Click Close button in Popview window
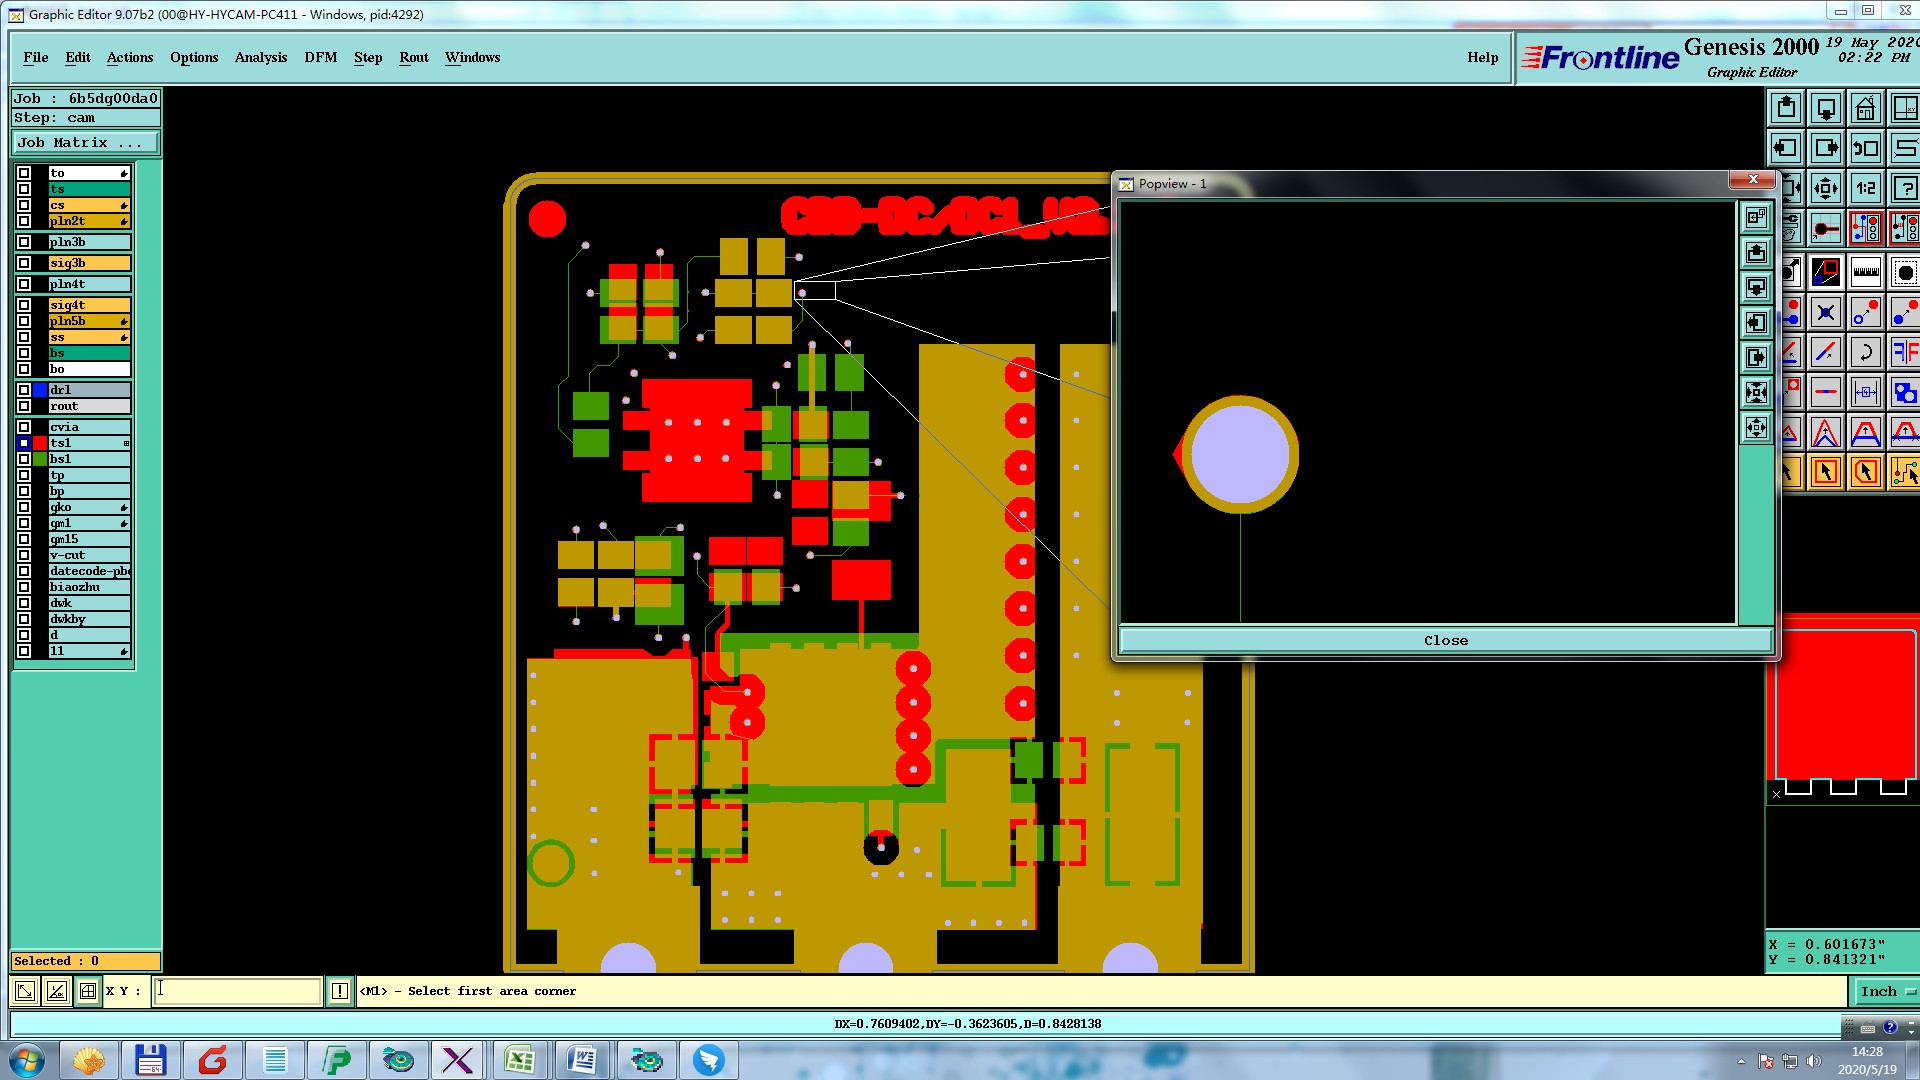 click(1445, 641)
